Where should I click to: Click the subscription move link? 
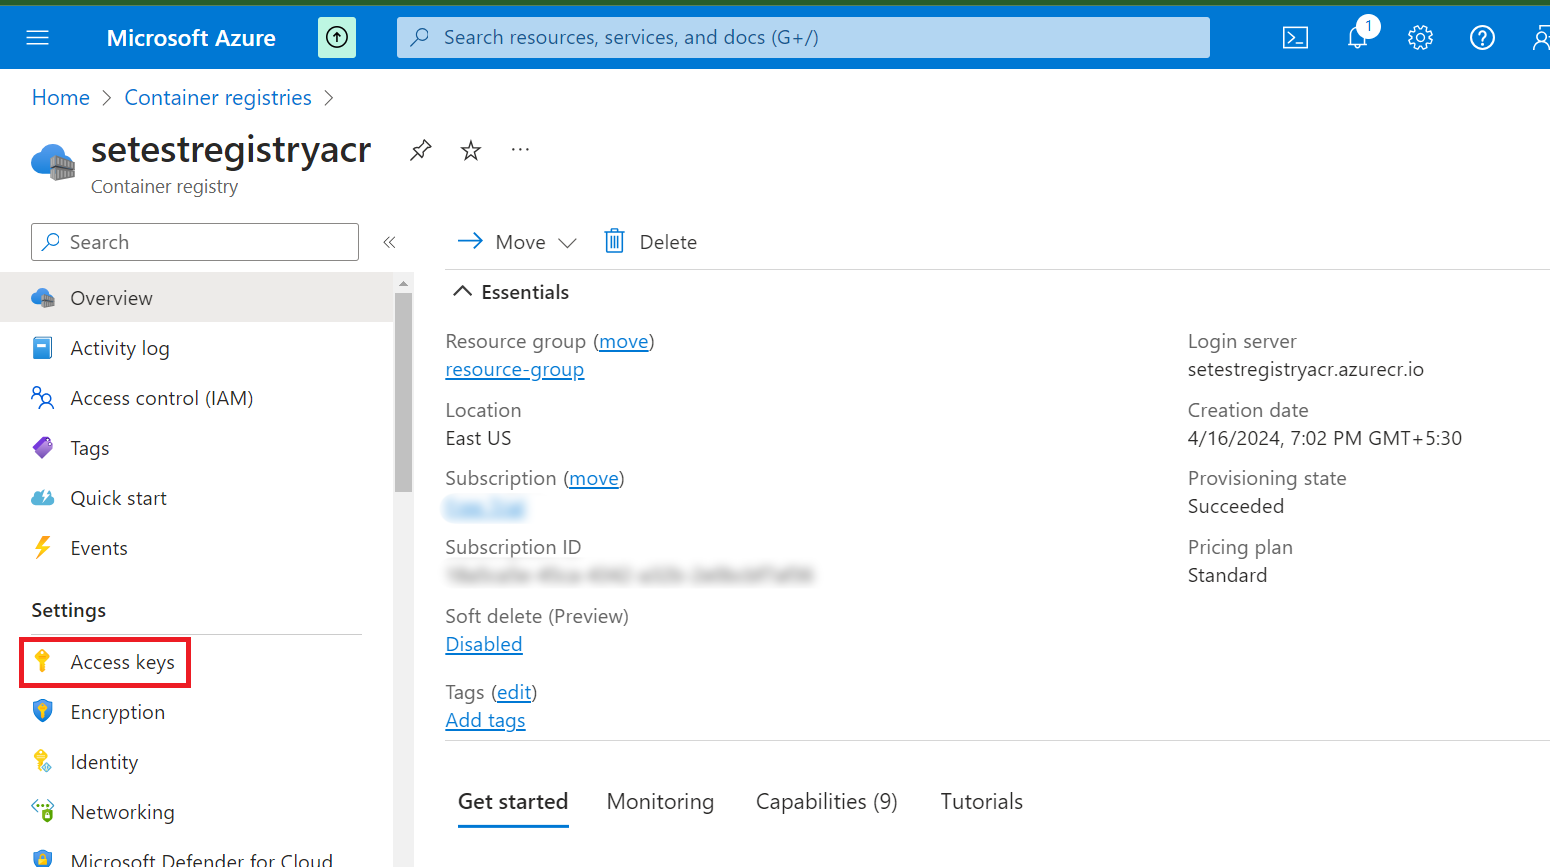click(x=594, y=479)
